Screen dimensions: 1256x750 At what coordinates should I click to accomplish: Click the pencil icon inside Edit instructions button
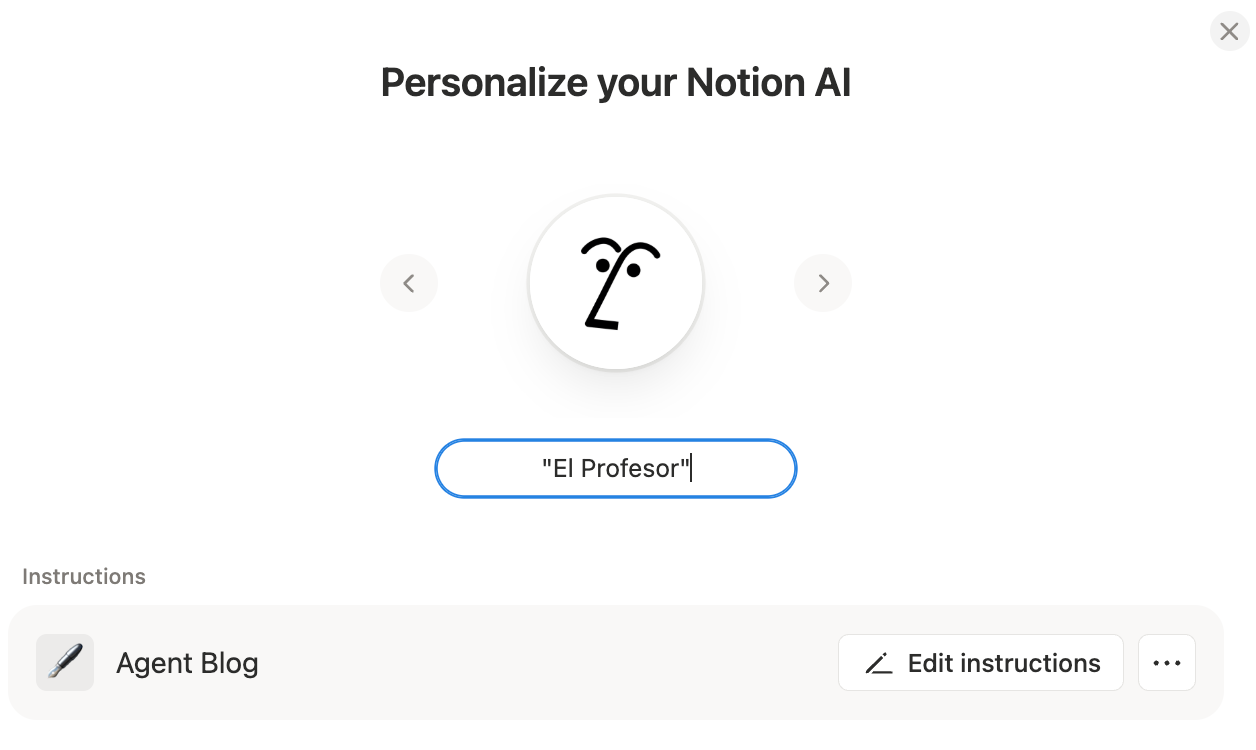pos(878,662)
